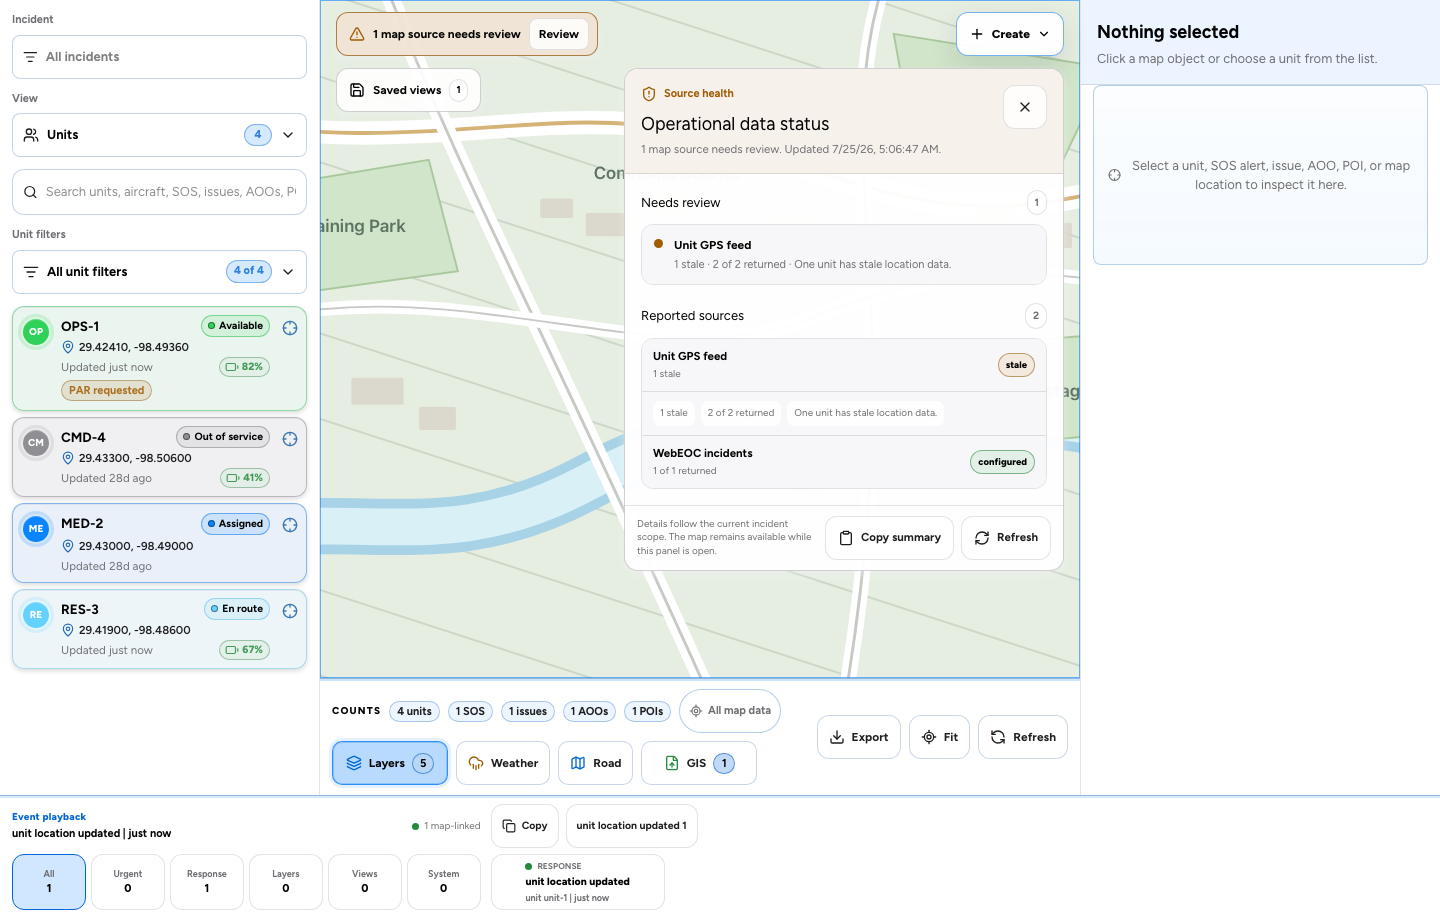
Task: Close the Operational data status panel
Action: click(x=1025, y=107)
